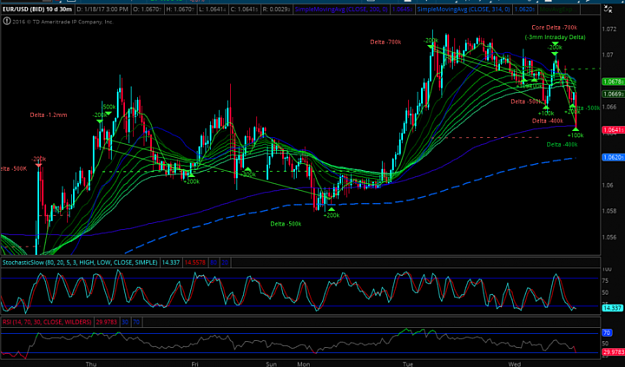Click the 1.066 price axis label
This screenshot has width=625, height=367.
coord(609,107)
